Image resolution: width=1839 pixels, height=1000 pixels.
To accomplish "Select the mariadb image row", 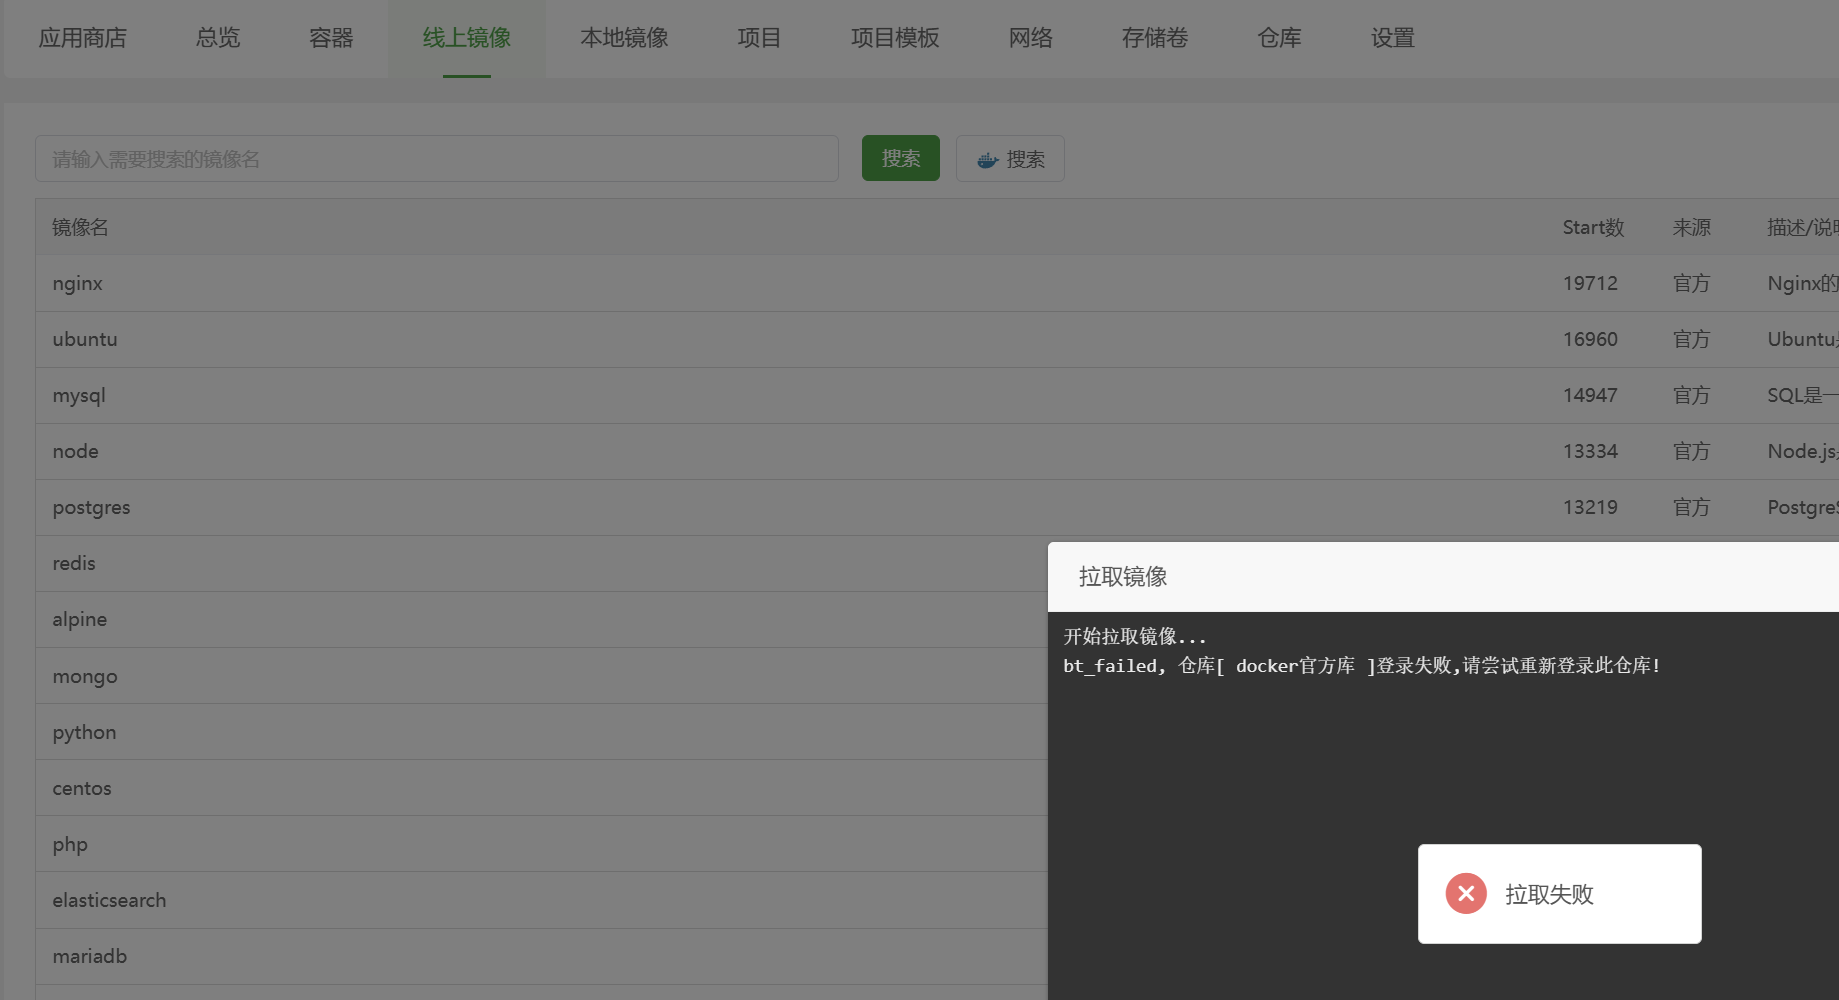I will click(x=541, y=956).
